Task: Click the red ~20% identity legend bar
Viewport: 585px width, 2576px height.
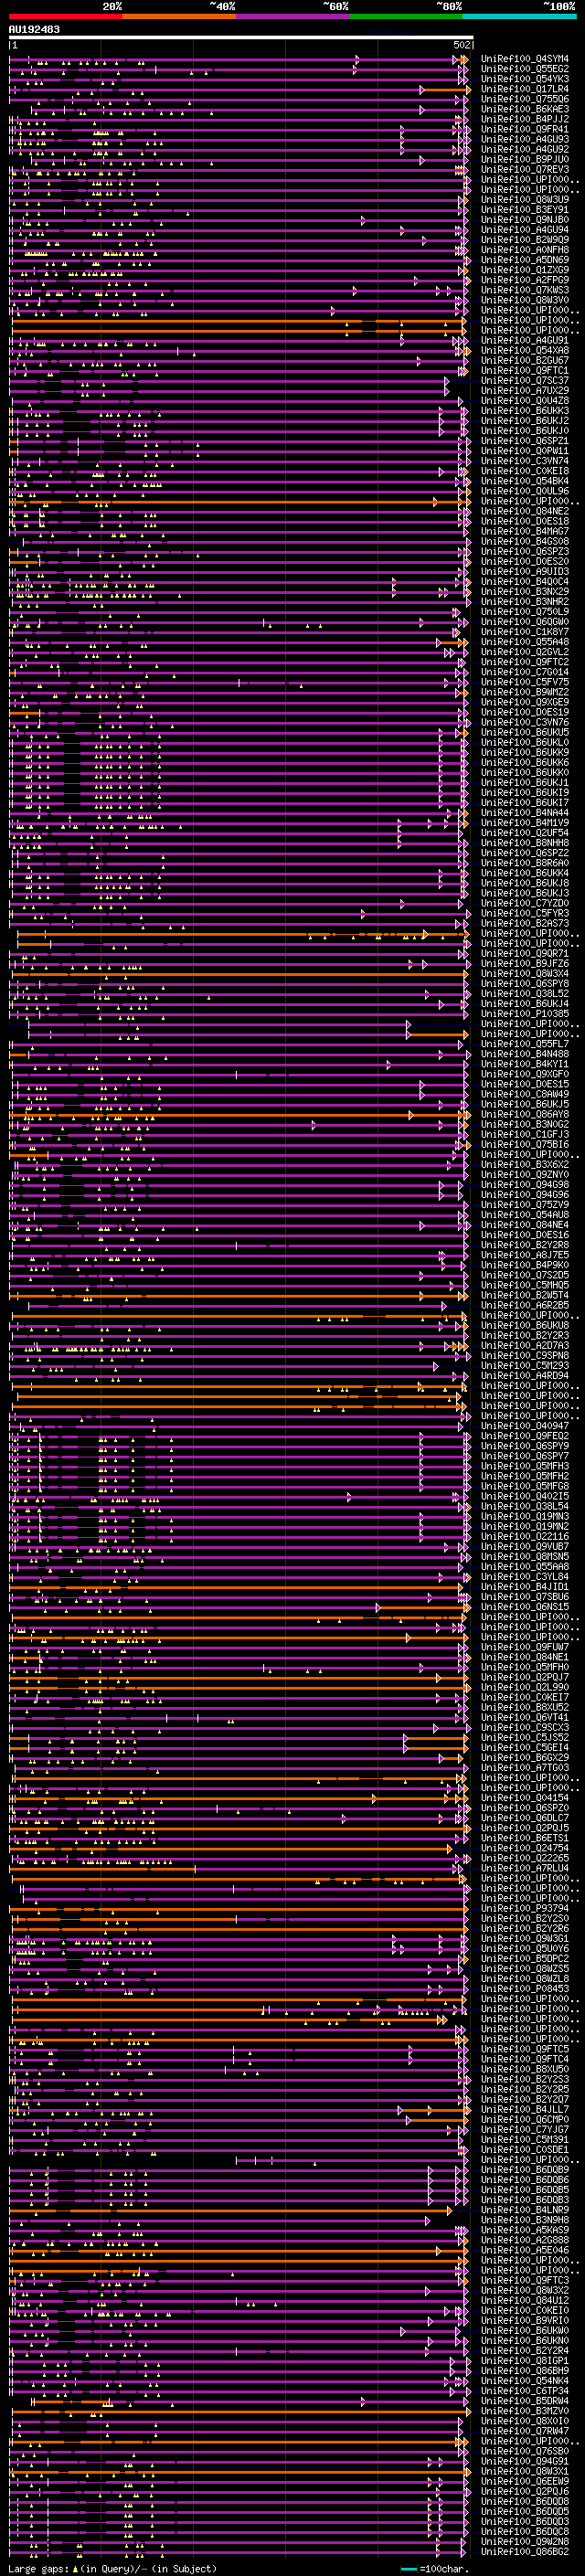Action: coord(65,16)
